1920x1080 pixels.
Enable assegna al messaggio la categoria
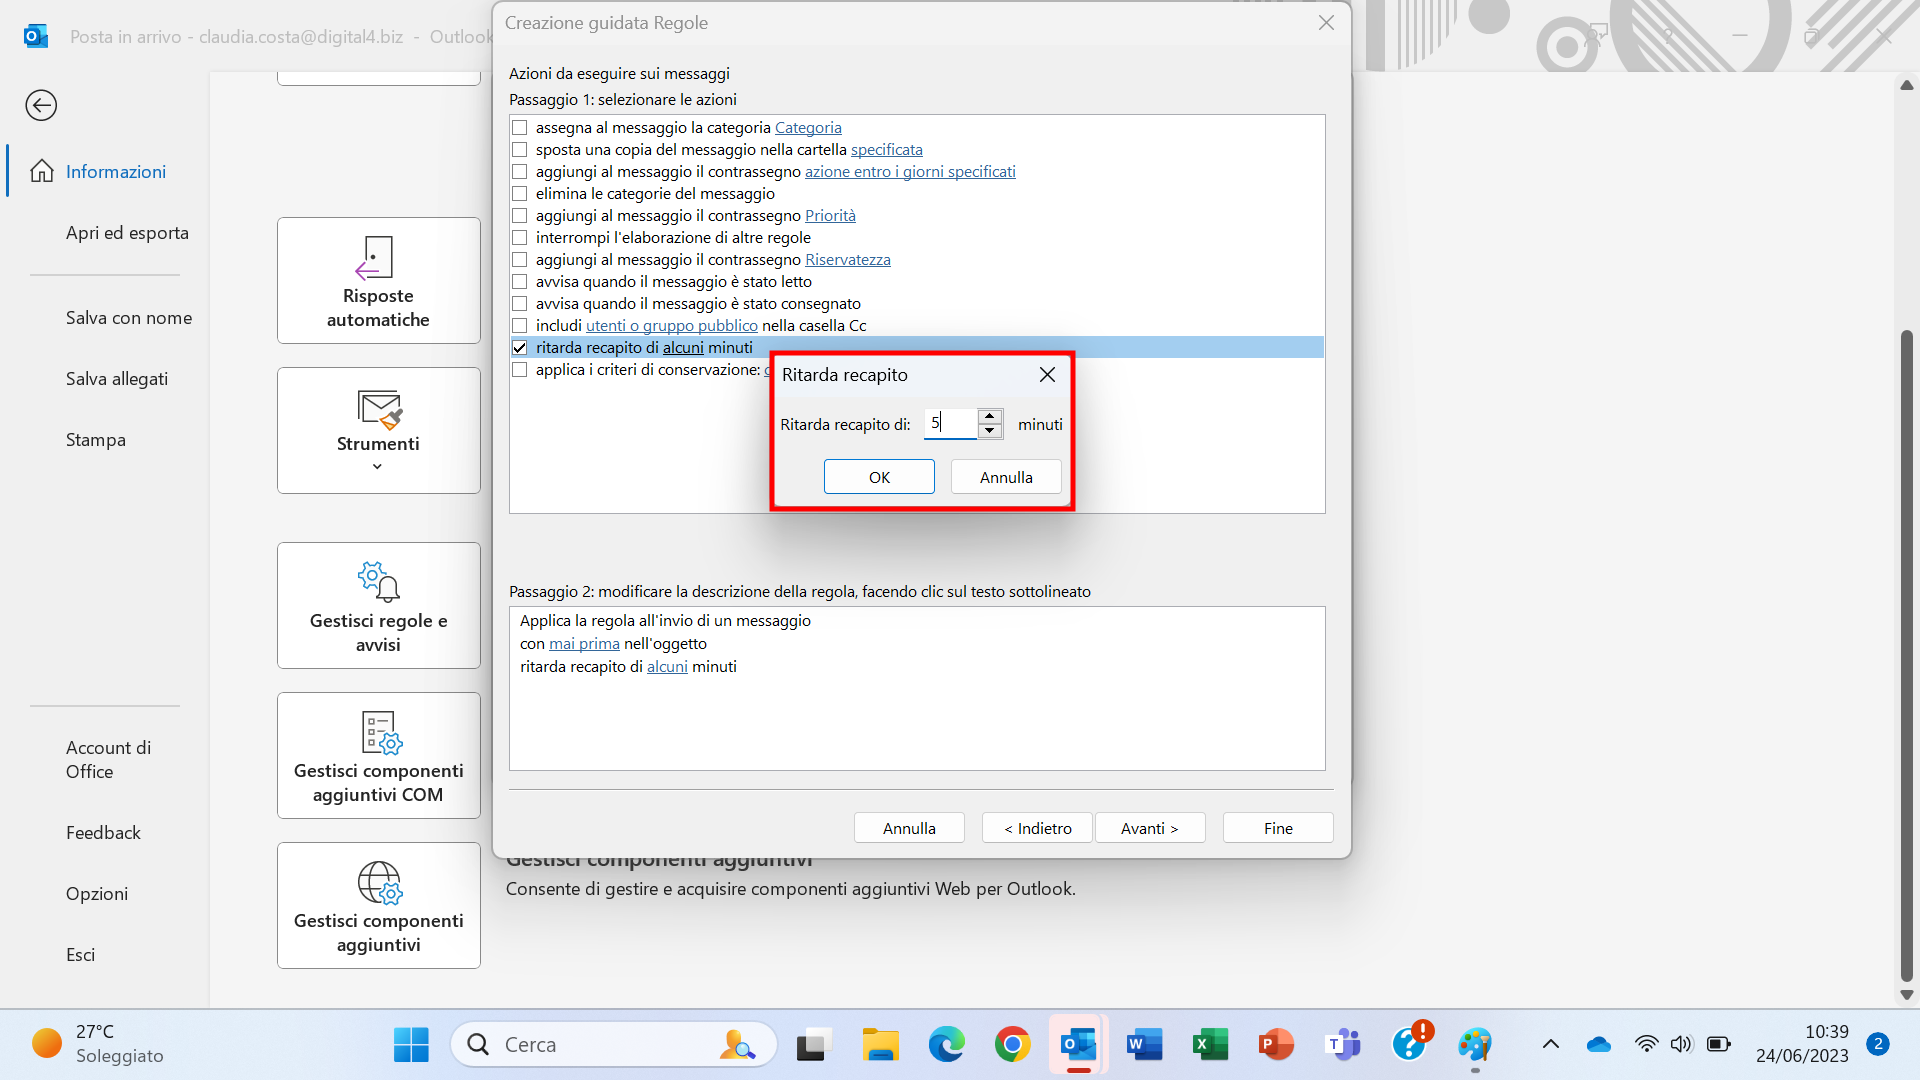[x=520, y=127]
